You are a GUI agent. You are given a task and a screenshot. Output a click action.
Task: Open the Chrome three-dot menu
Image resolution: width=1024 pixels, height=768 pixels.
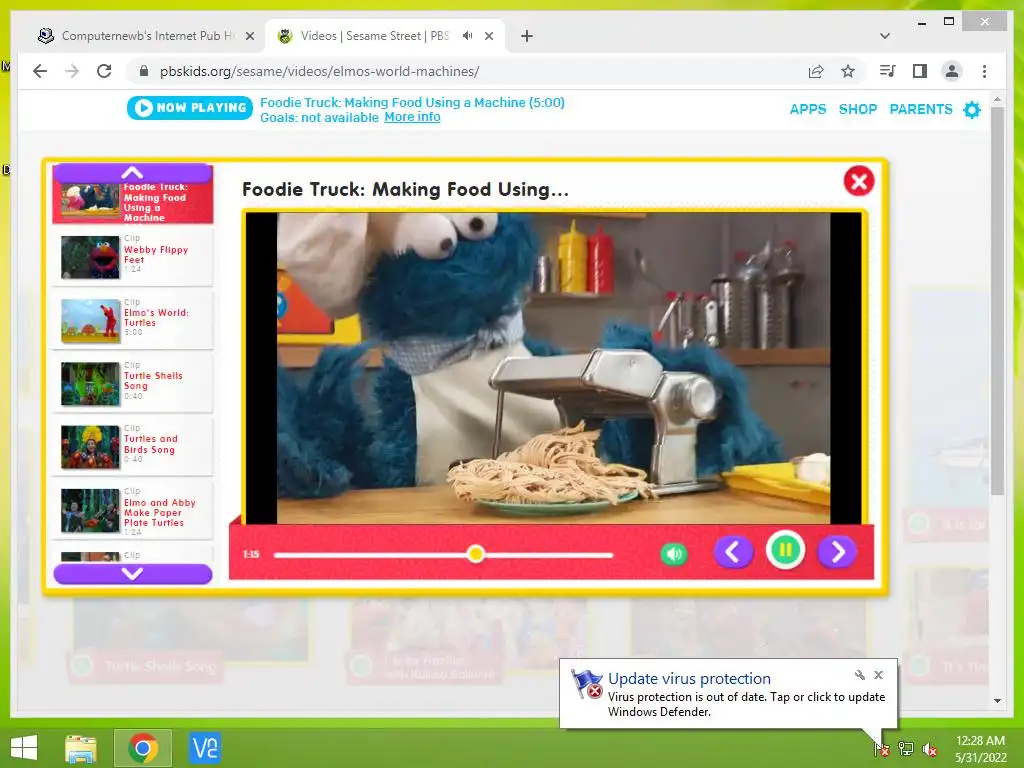point(984,71)
